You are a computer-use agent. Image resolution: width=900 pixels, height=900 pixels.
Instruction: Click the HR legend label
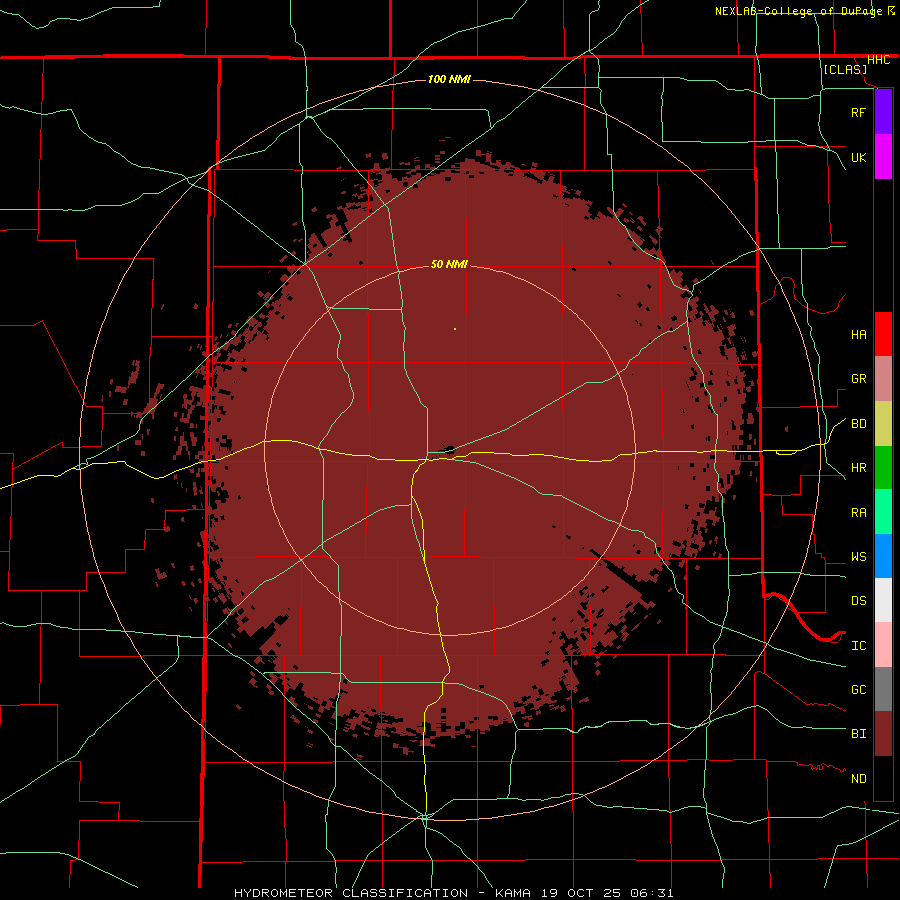pyautogui.click(x=858, y=468)
